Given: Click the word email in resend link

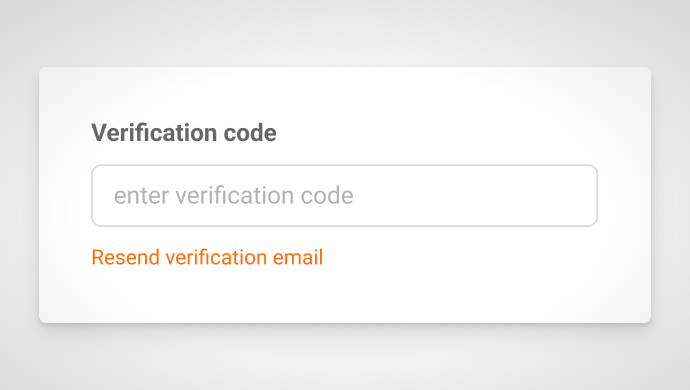Looking at the screenshot, I should tap(298, 257).
